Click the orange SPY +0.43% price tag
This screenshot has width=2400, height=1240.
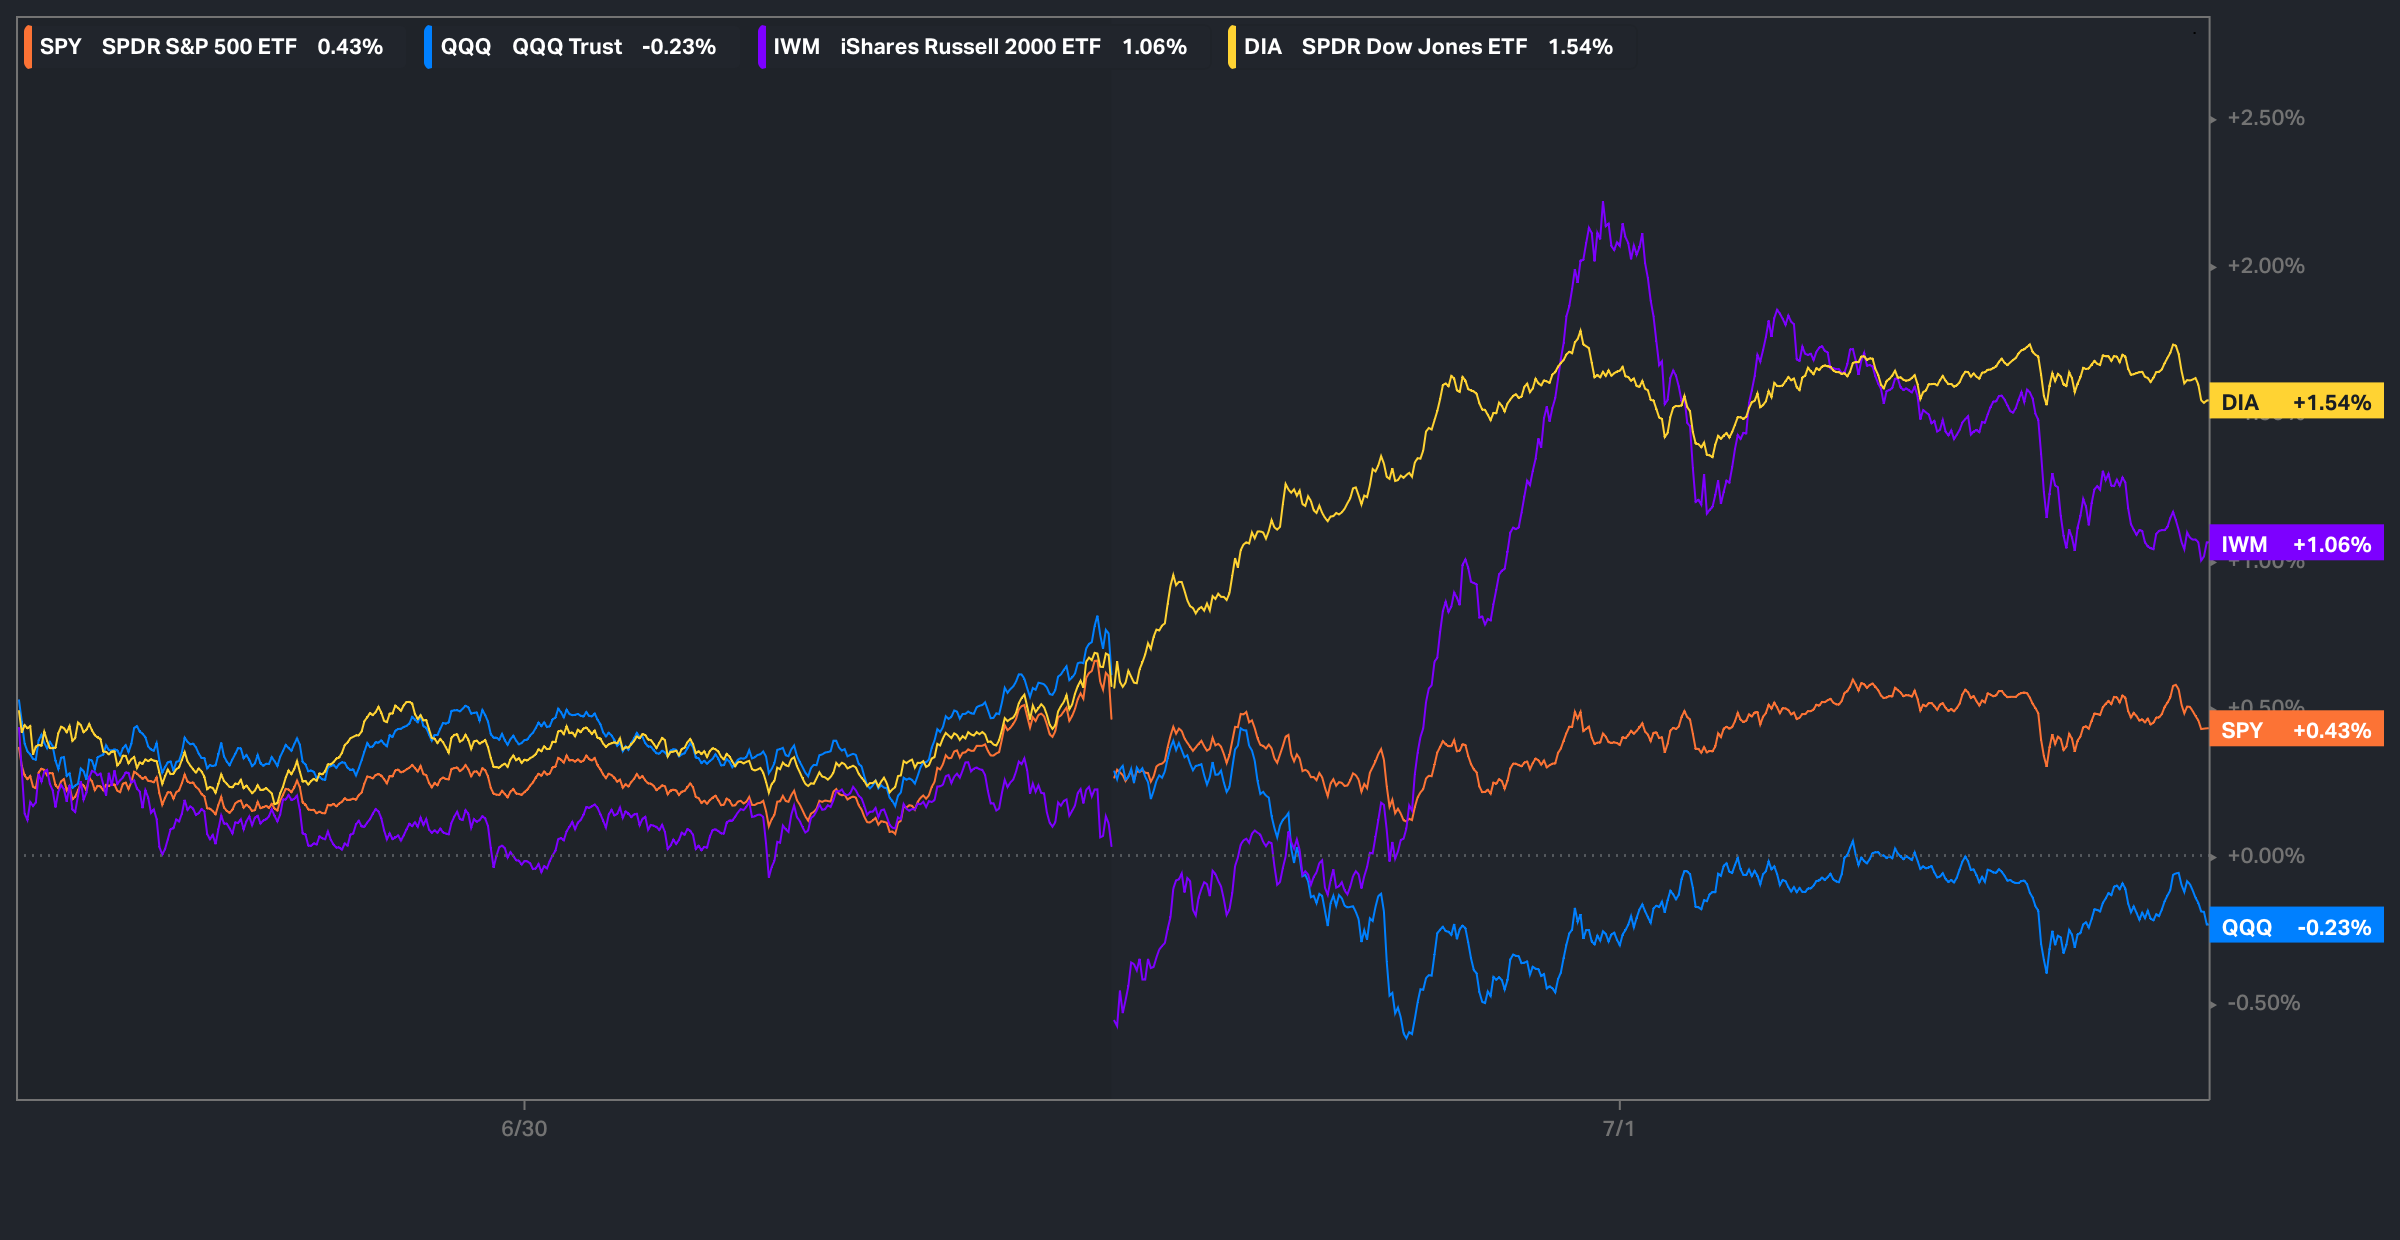coord(2296,730)
